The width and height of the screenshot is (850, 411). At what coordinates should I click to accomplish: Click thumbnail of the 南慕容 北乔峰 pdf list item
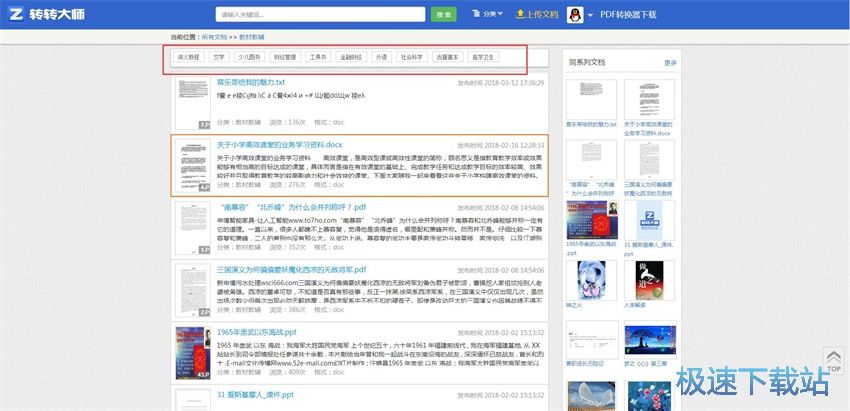pos(193,228)
